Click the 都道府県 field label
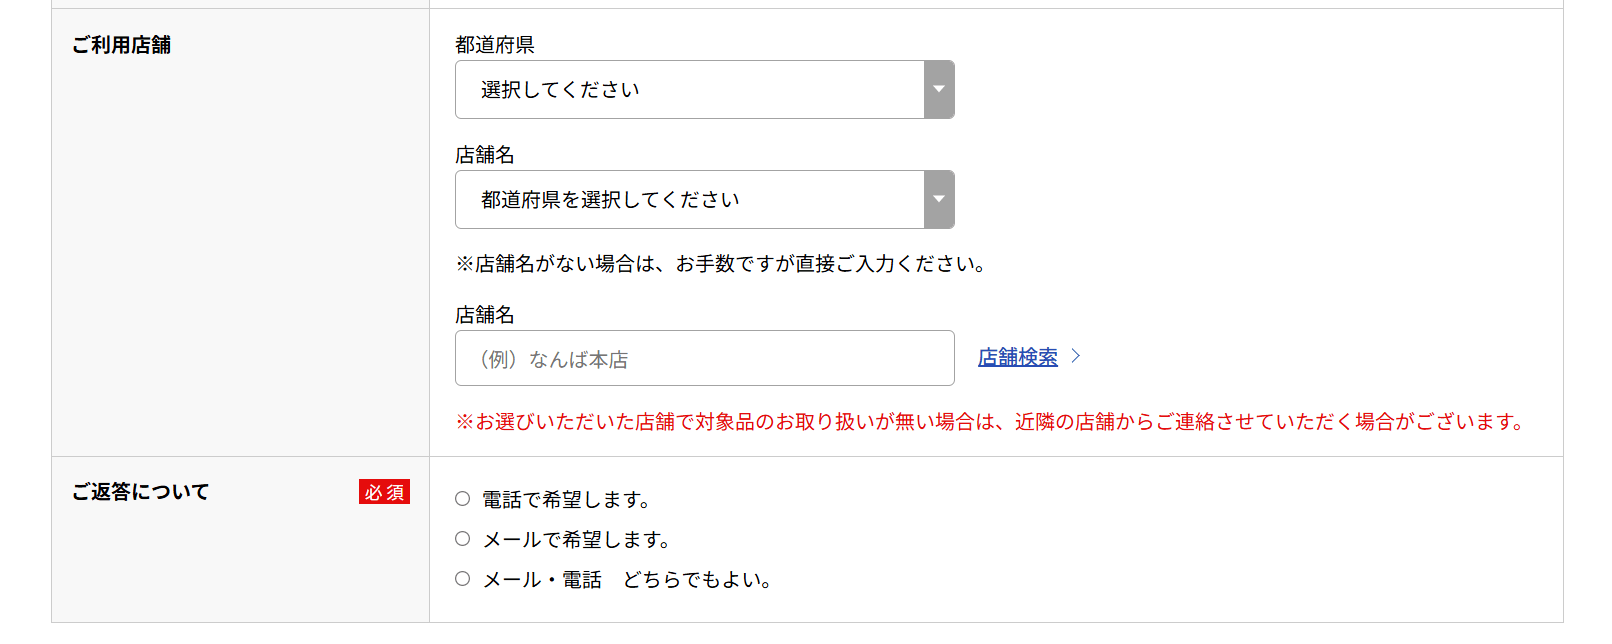 click(x=494, y=45)
